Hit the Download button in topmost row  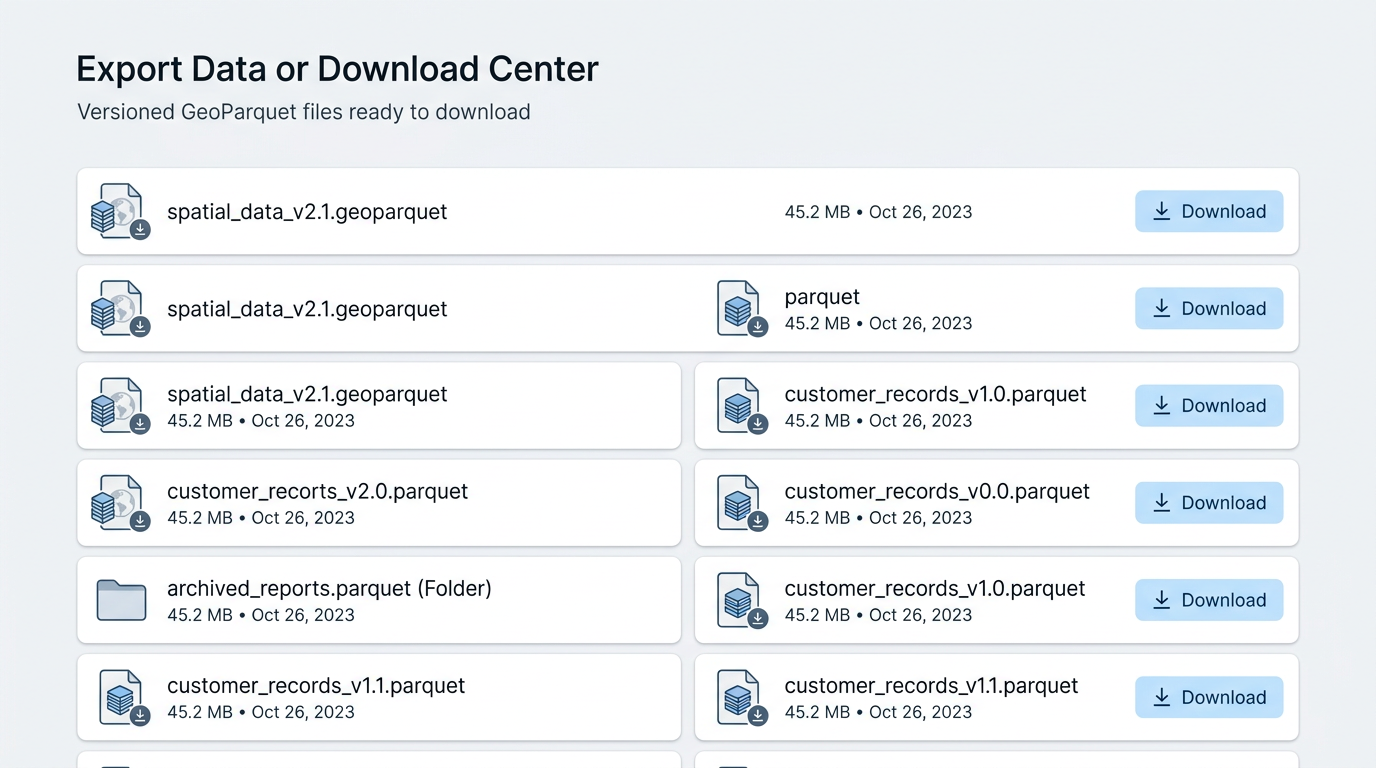1208,211
